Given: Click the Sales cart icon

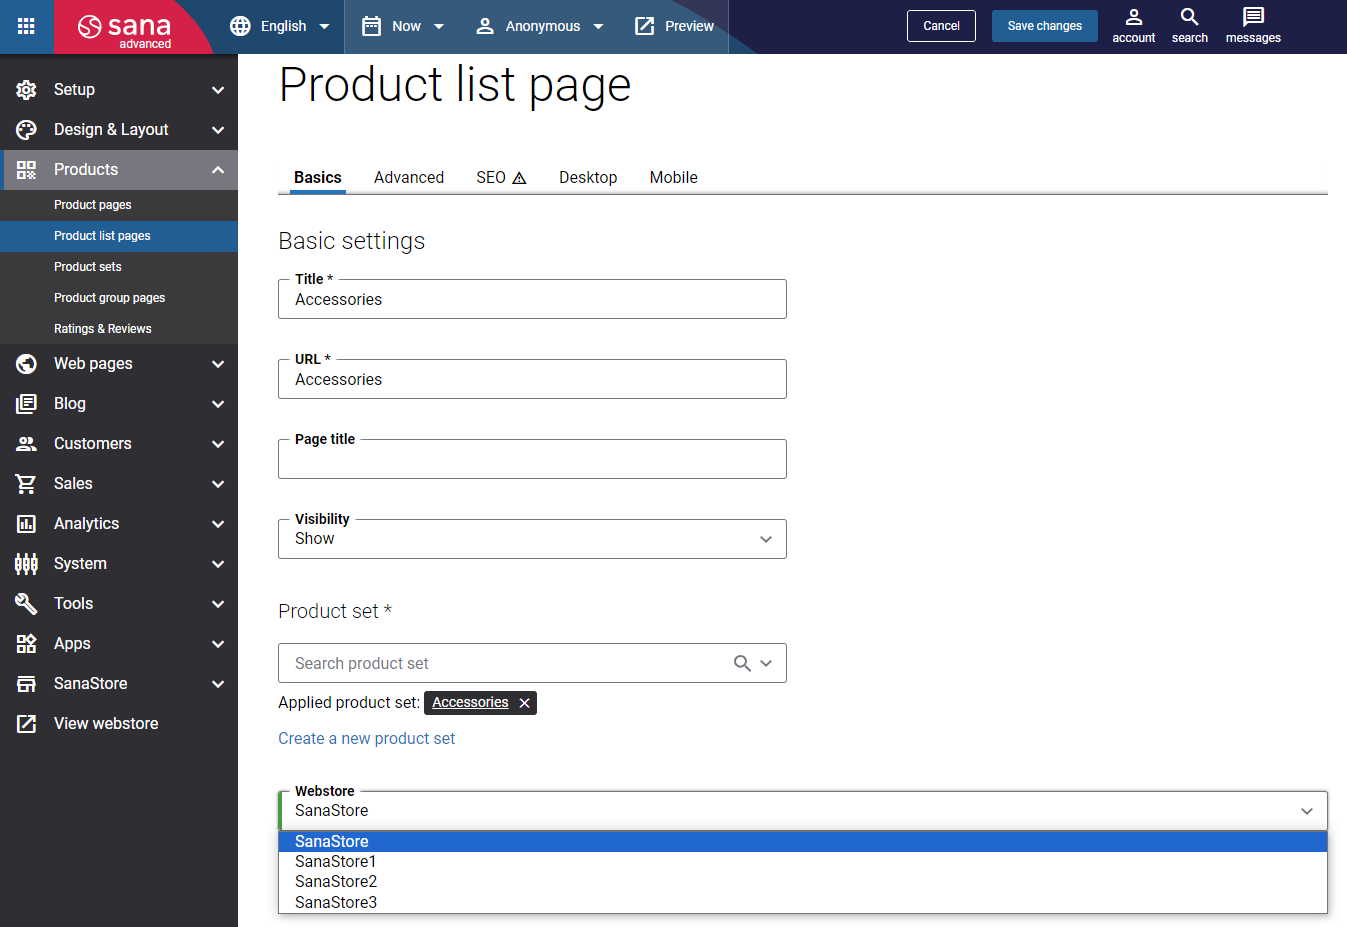Looking at the screenshot, I should (x=26, y=484).
